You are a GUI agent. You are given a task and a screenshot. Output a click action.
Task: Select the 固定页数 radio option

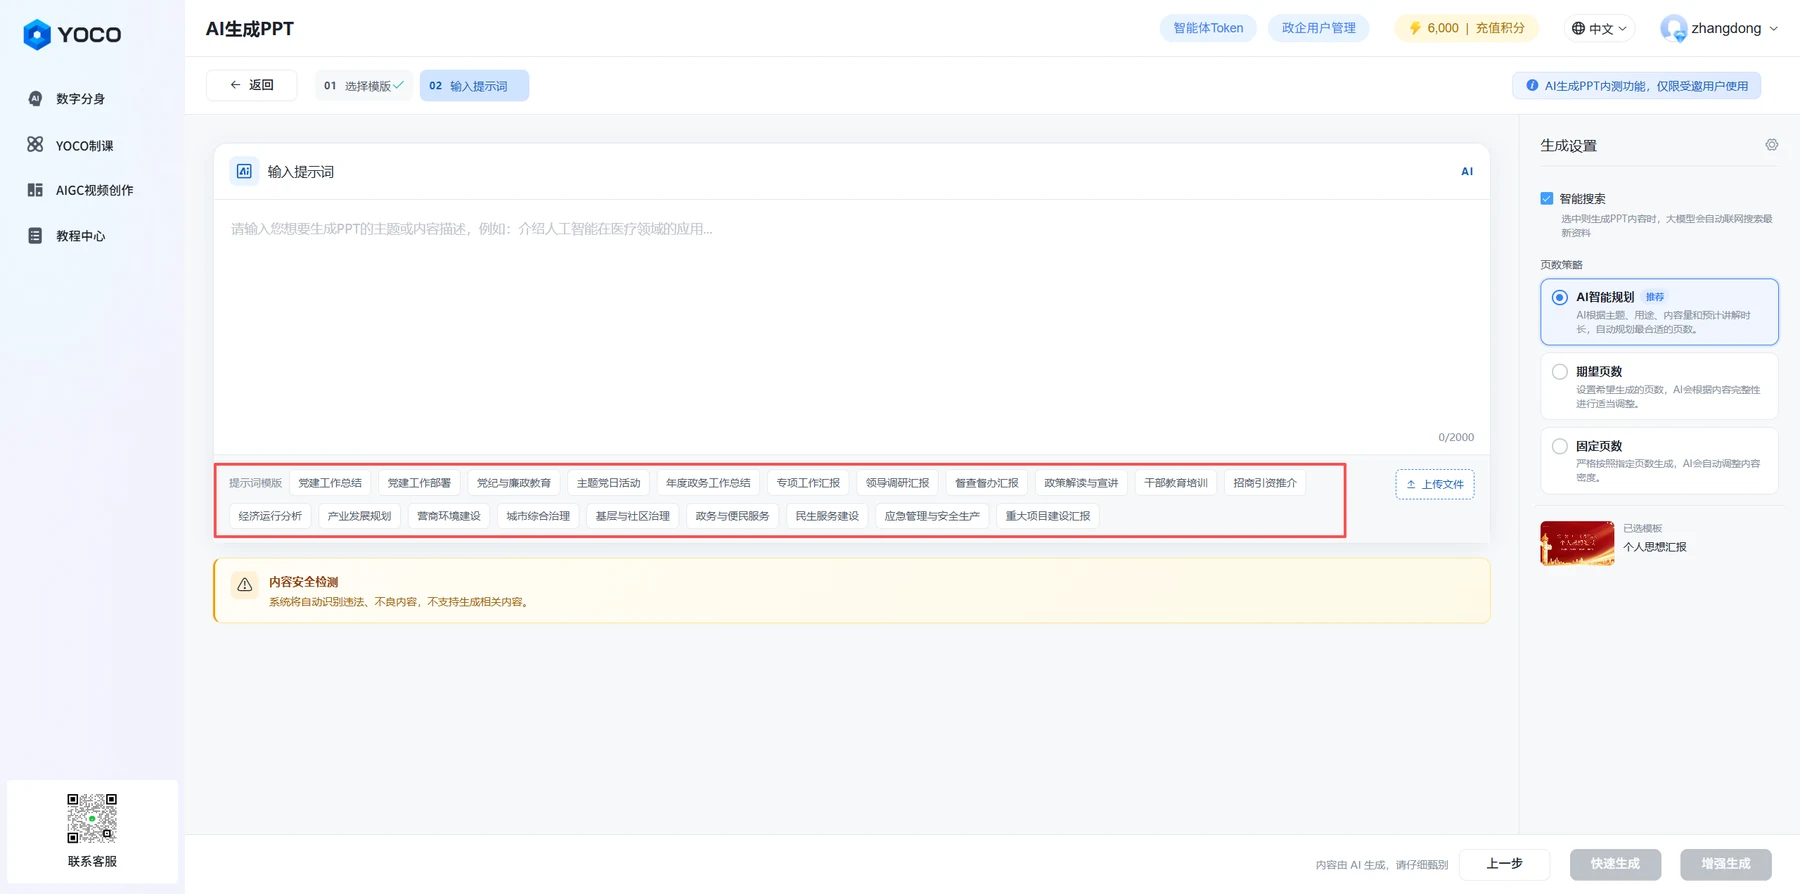[1559, 446]
